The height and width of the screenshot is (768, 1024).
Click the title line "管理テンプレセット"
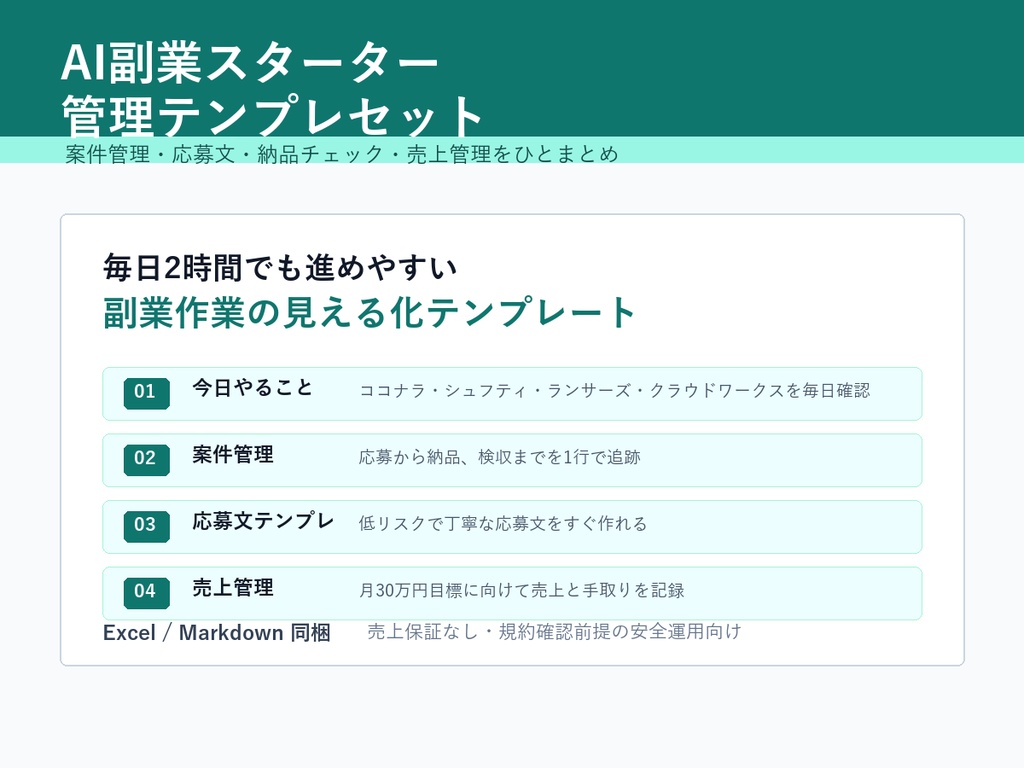click(x=272, y=116)
